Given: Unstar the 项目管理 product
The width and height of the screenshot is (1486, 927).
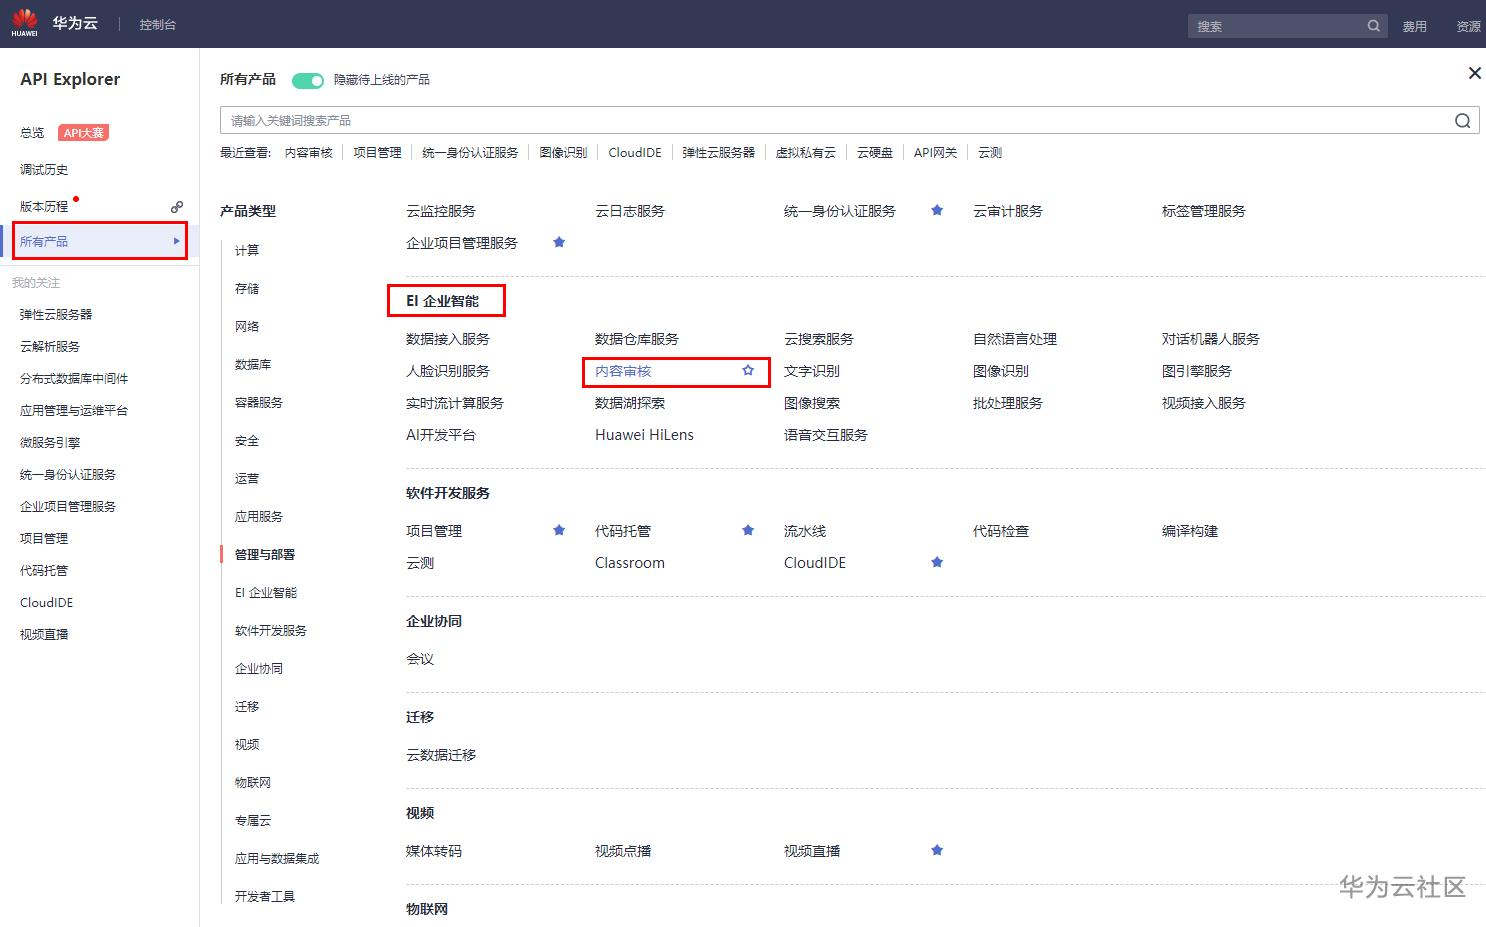Looking at the screenshot, I should 559,530.
